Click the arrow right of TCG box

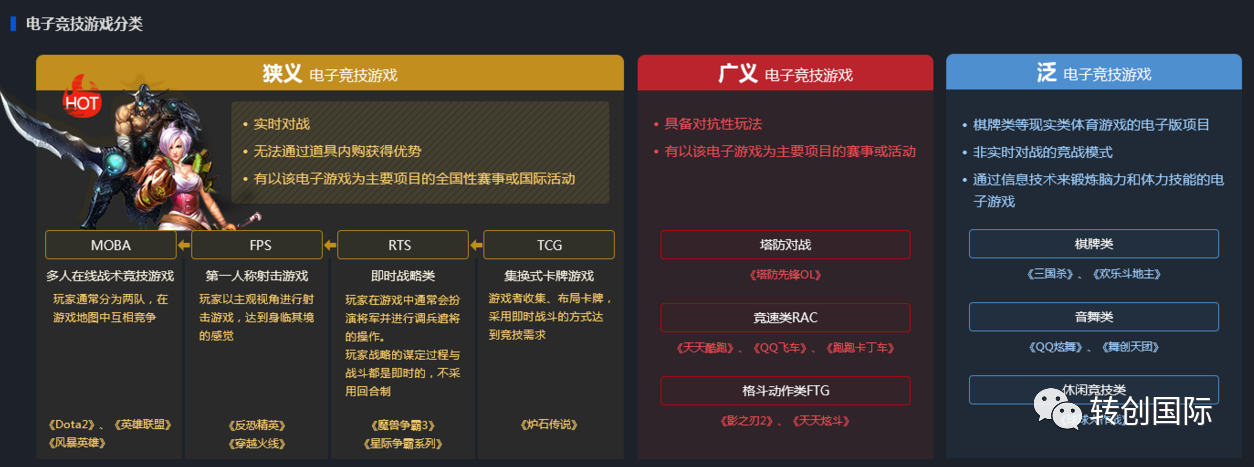[621, 244]
